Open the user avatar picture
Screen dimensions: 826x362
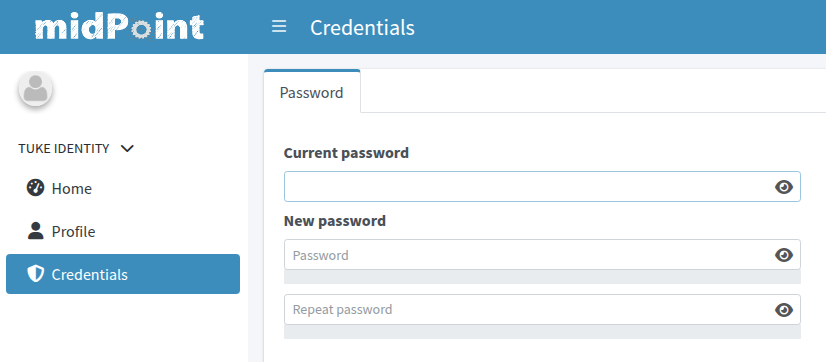click(x=35, y=89)
